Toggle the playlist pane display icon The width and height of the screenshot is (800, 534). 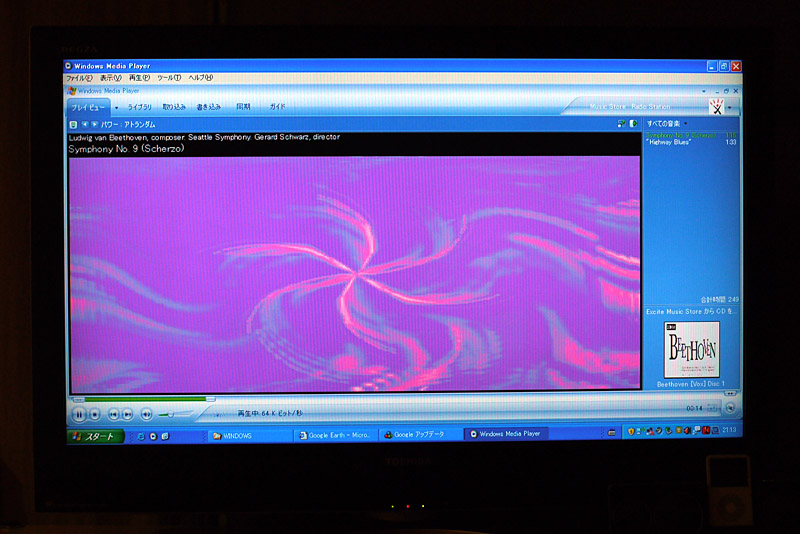pyautogui.click(x=632, y=124)
